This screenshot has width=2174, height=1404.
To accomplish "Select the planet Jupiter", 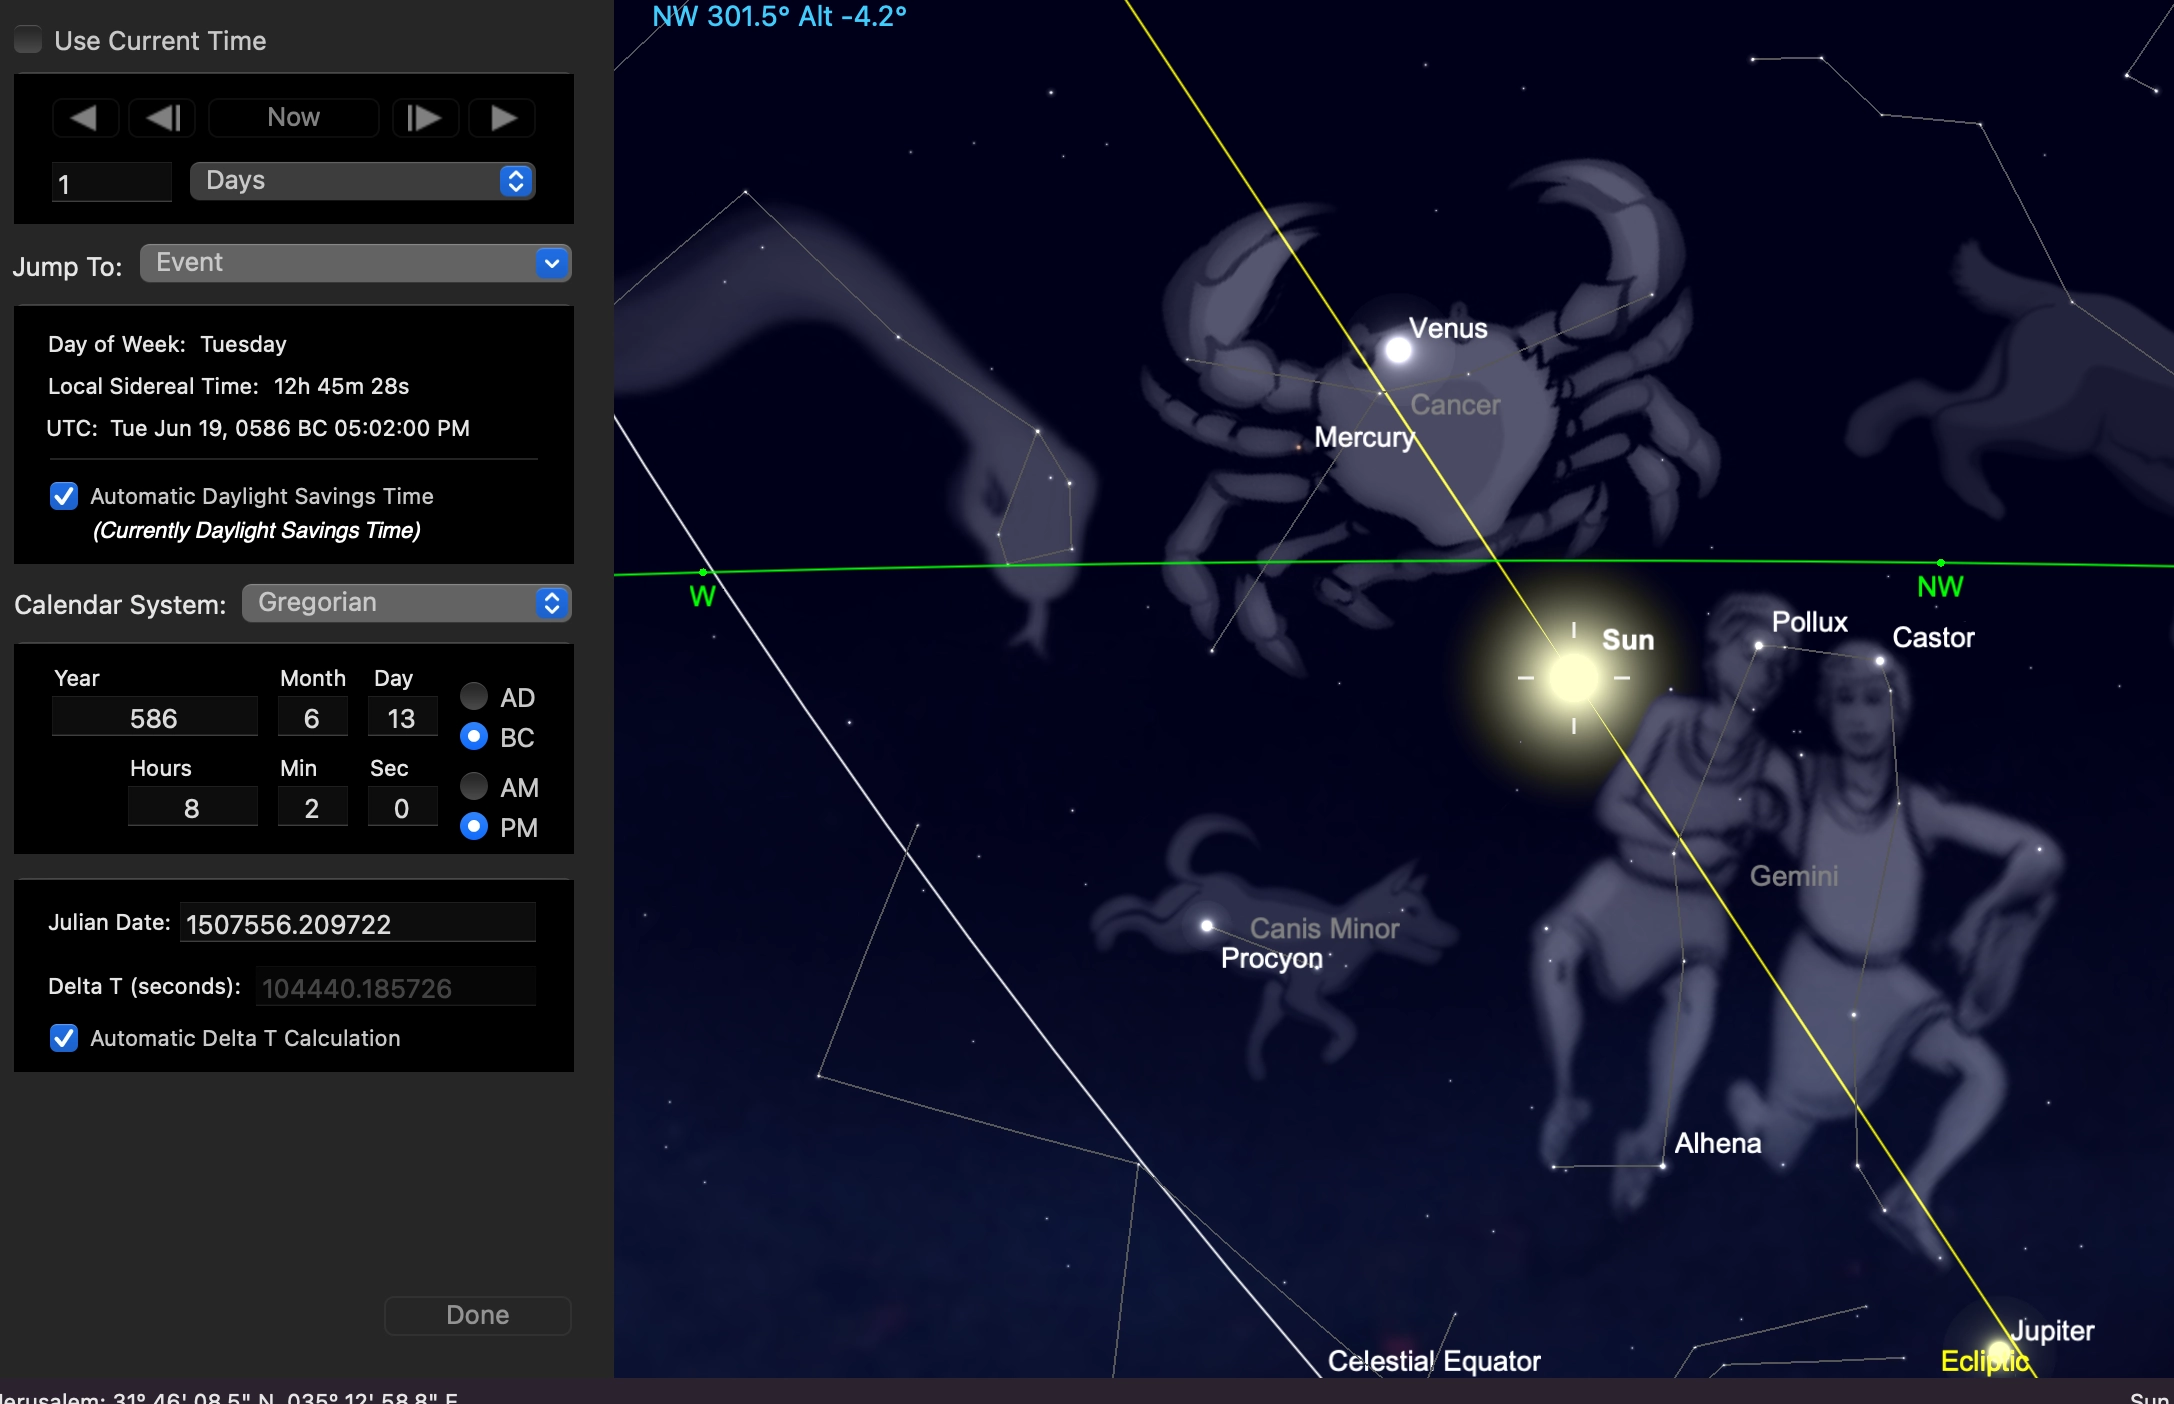I will (1998, 1353).
